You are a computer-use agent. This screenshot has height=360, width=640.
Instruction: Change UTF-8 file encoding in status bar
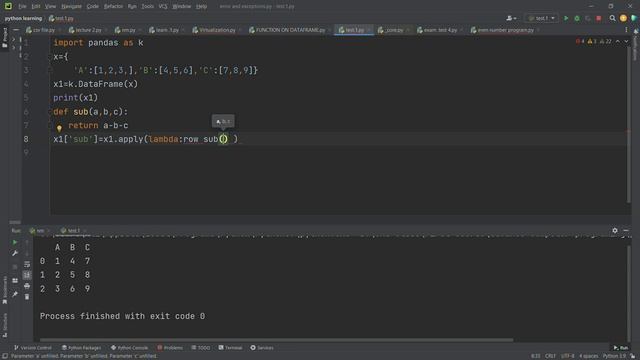coord(567,356)
